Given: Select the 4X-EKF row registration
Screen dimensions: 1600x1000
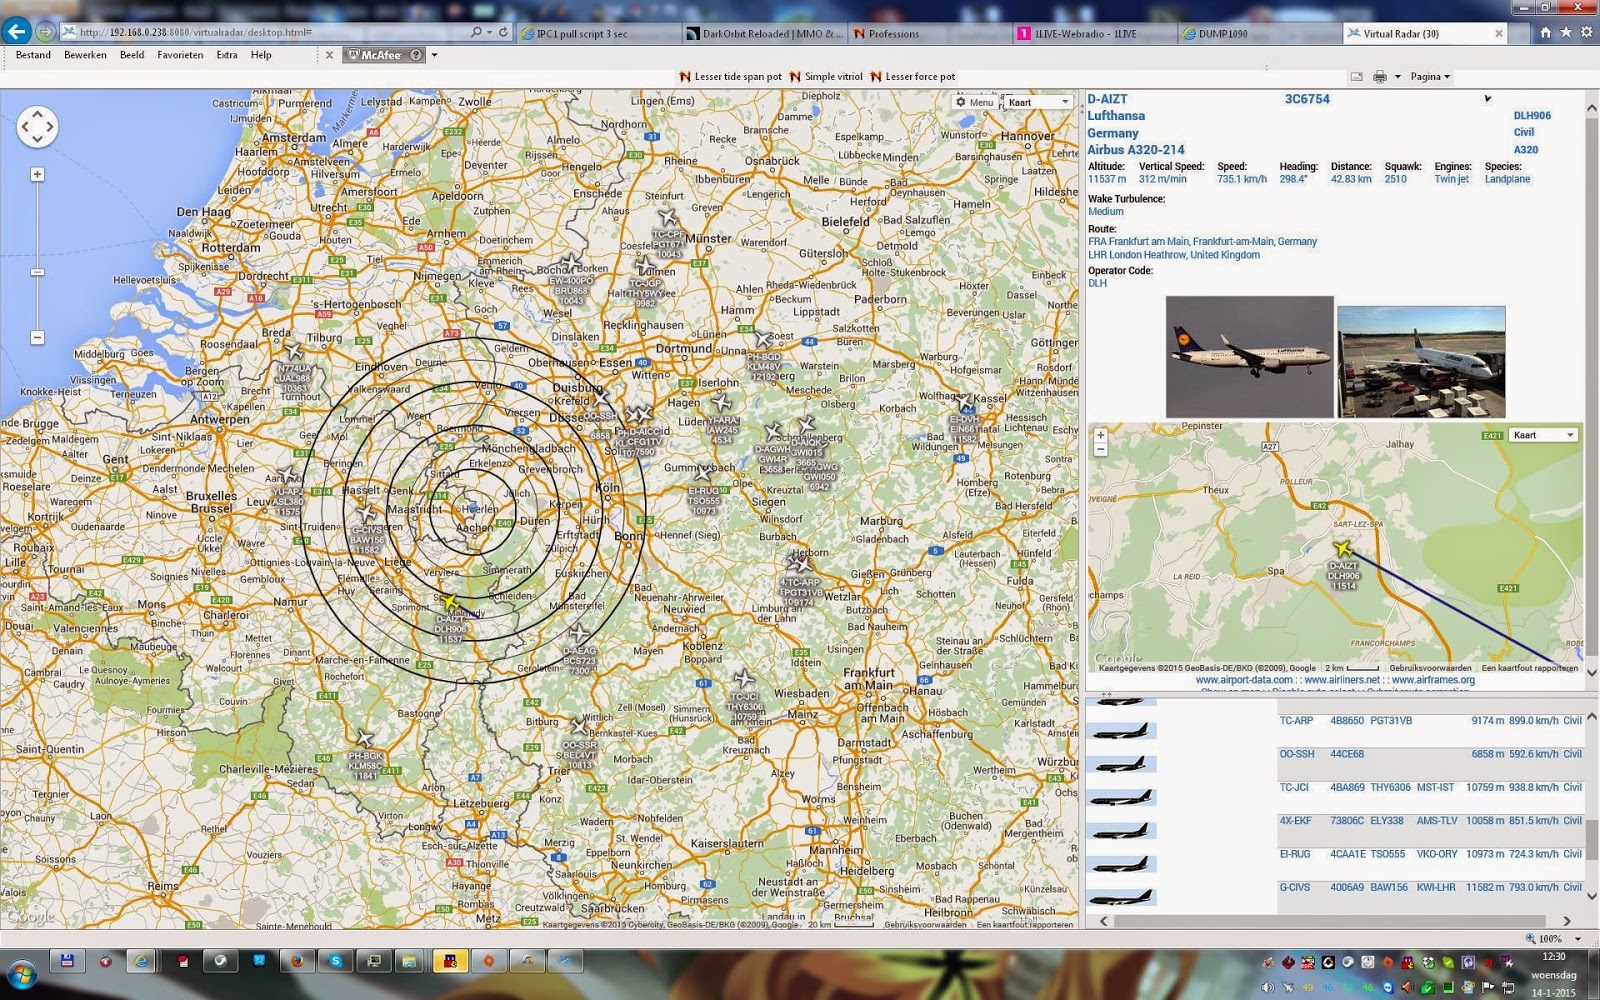Looking at the screenshot, I should (x=1295, y=821).
